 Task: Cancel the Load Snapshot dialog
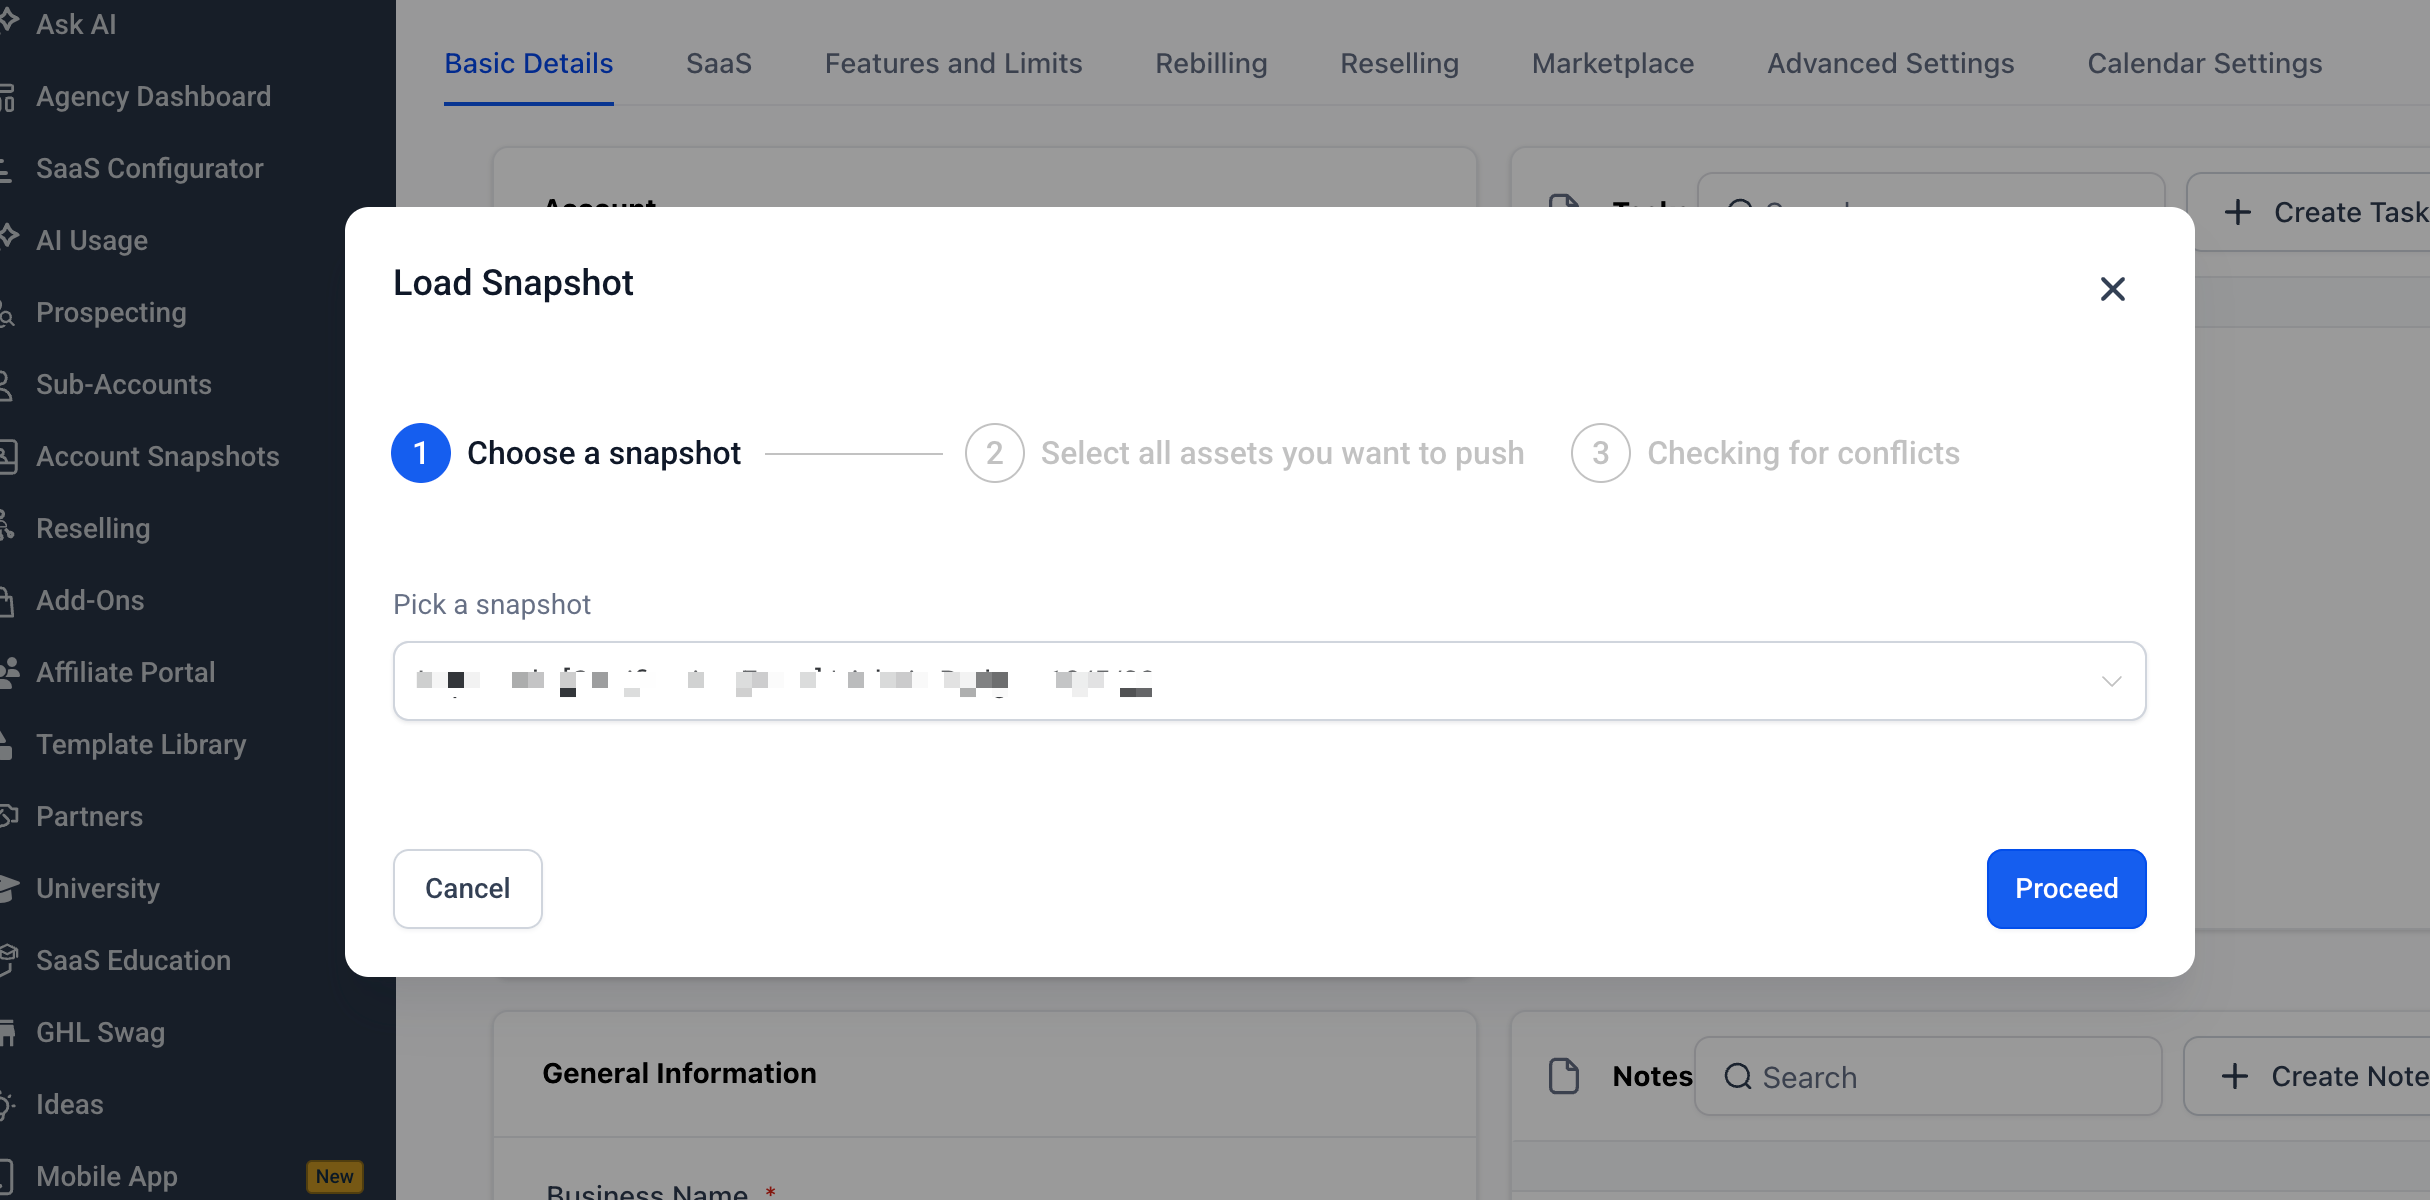tap(467, 889)
